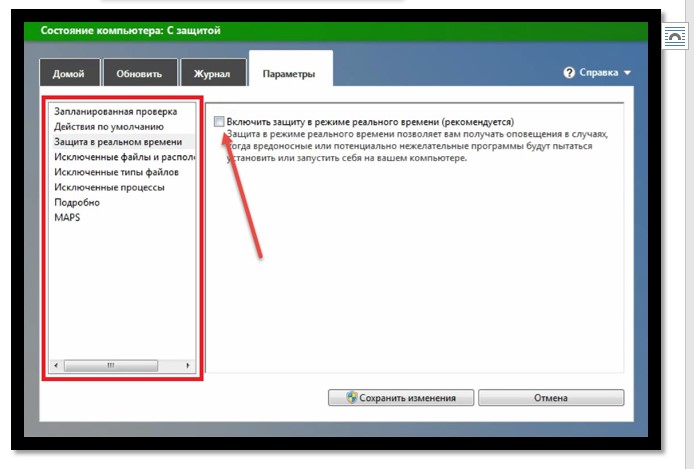The height and width of the screenshot is (469, 694).
Task: Go to the Журнал tab
Action: [213, 73]
